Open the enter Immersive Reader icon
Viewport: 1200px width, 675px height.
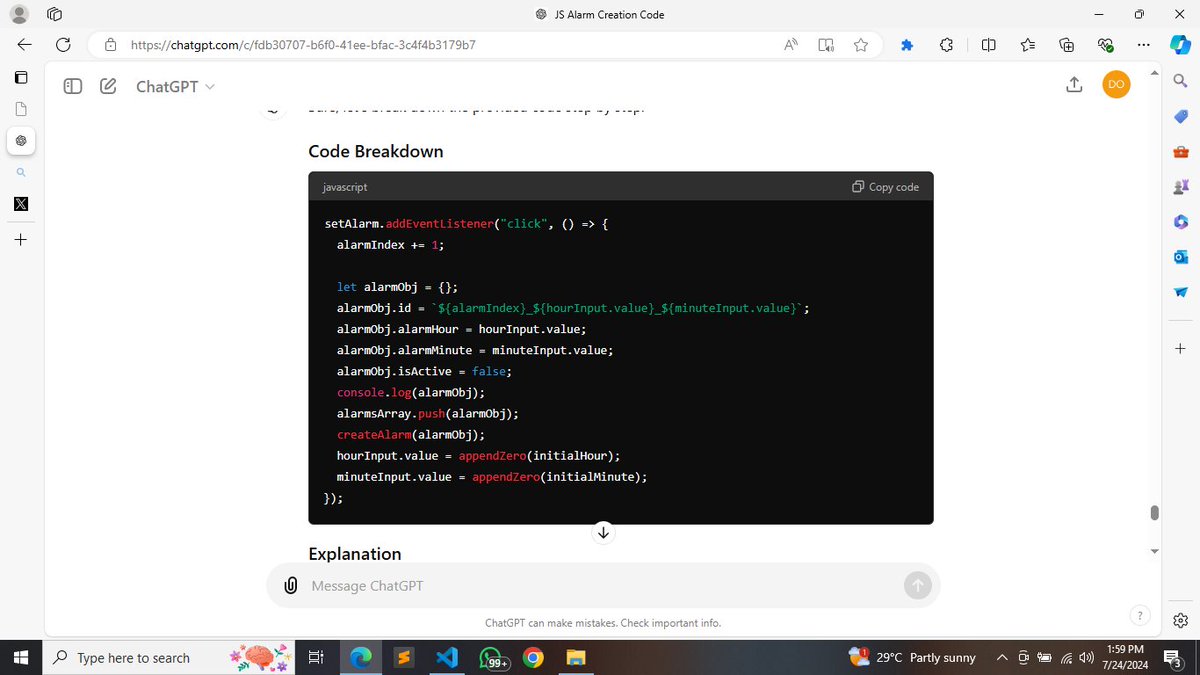tap(826, 45)
